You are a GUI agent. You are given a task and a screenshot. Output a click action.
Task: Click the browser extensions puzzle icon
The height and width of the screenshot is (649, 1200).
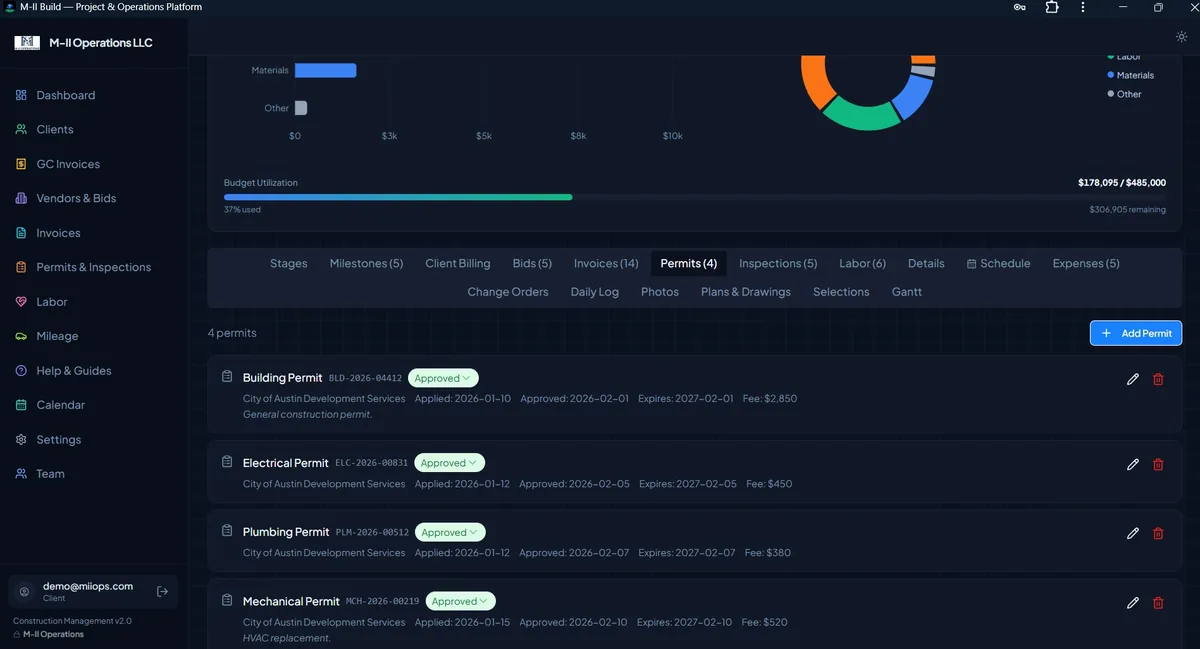(x=1052, y=7)
